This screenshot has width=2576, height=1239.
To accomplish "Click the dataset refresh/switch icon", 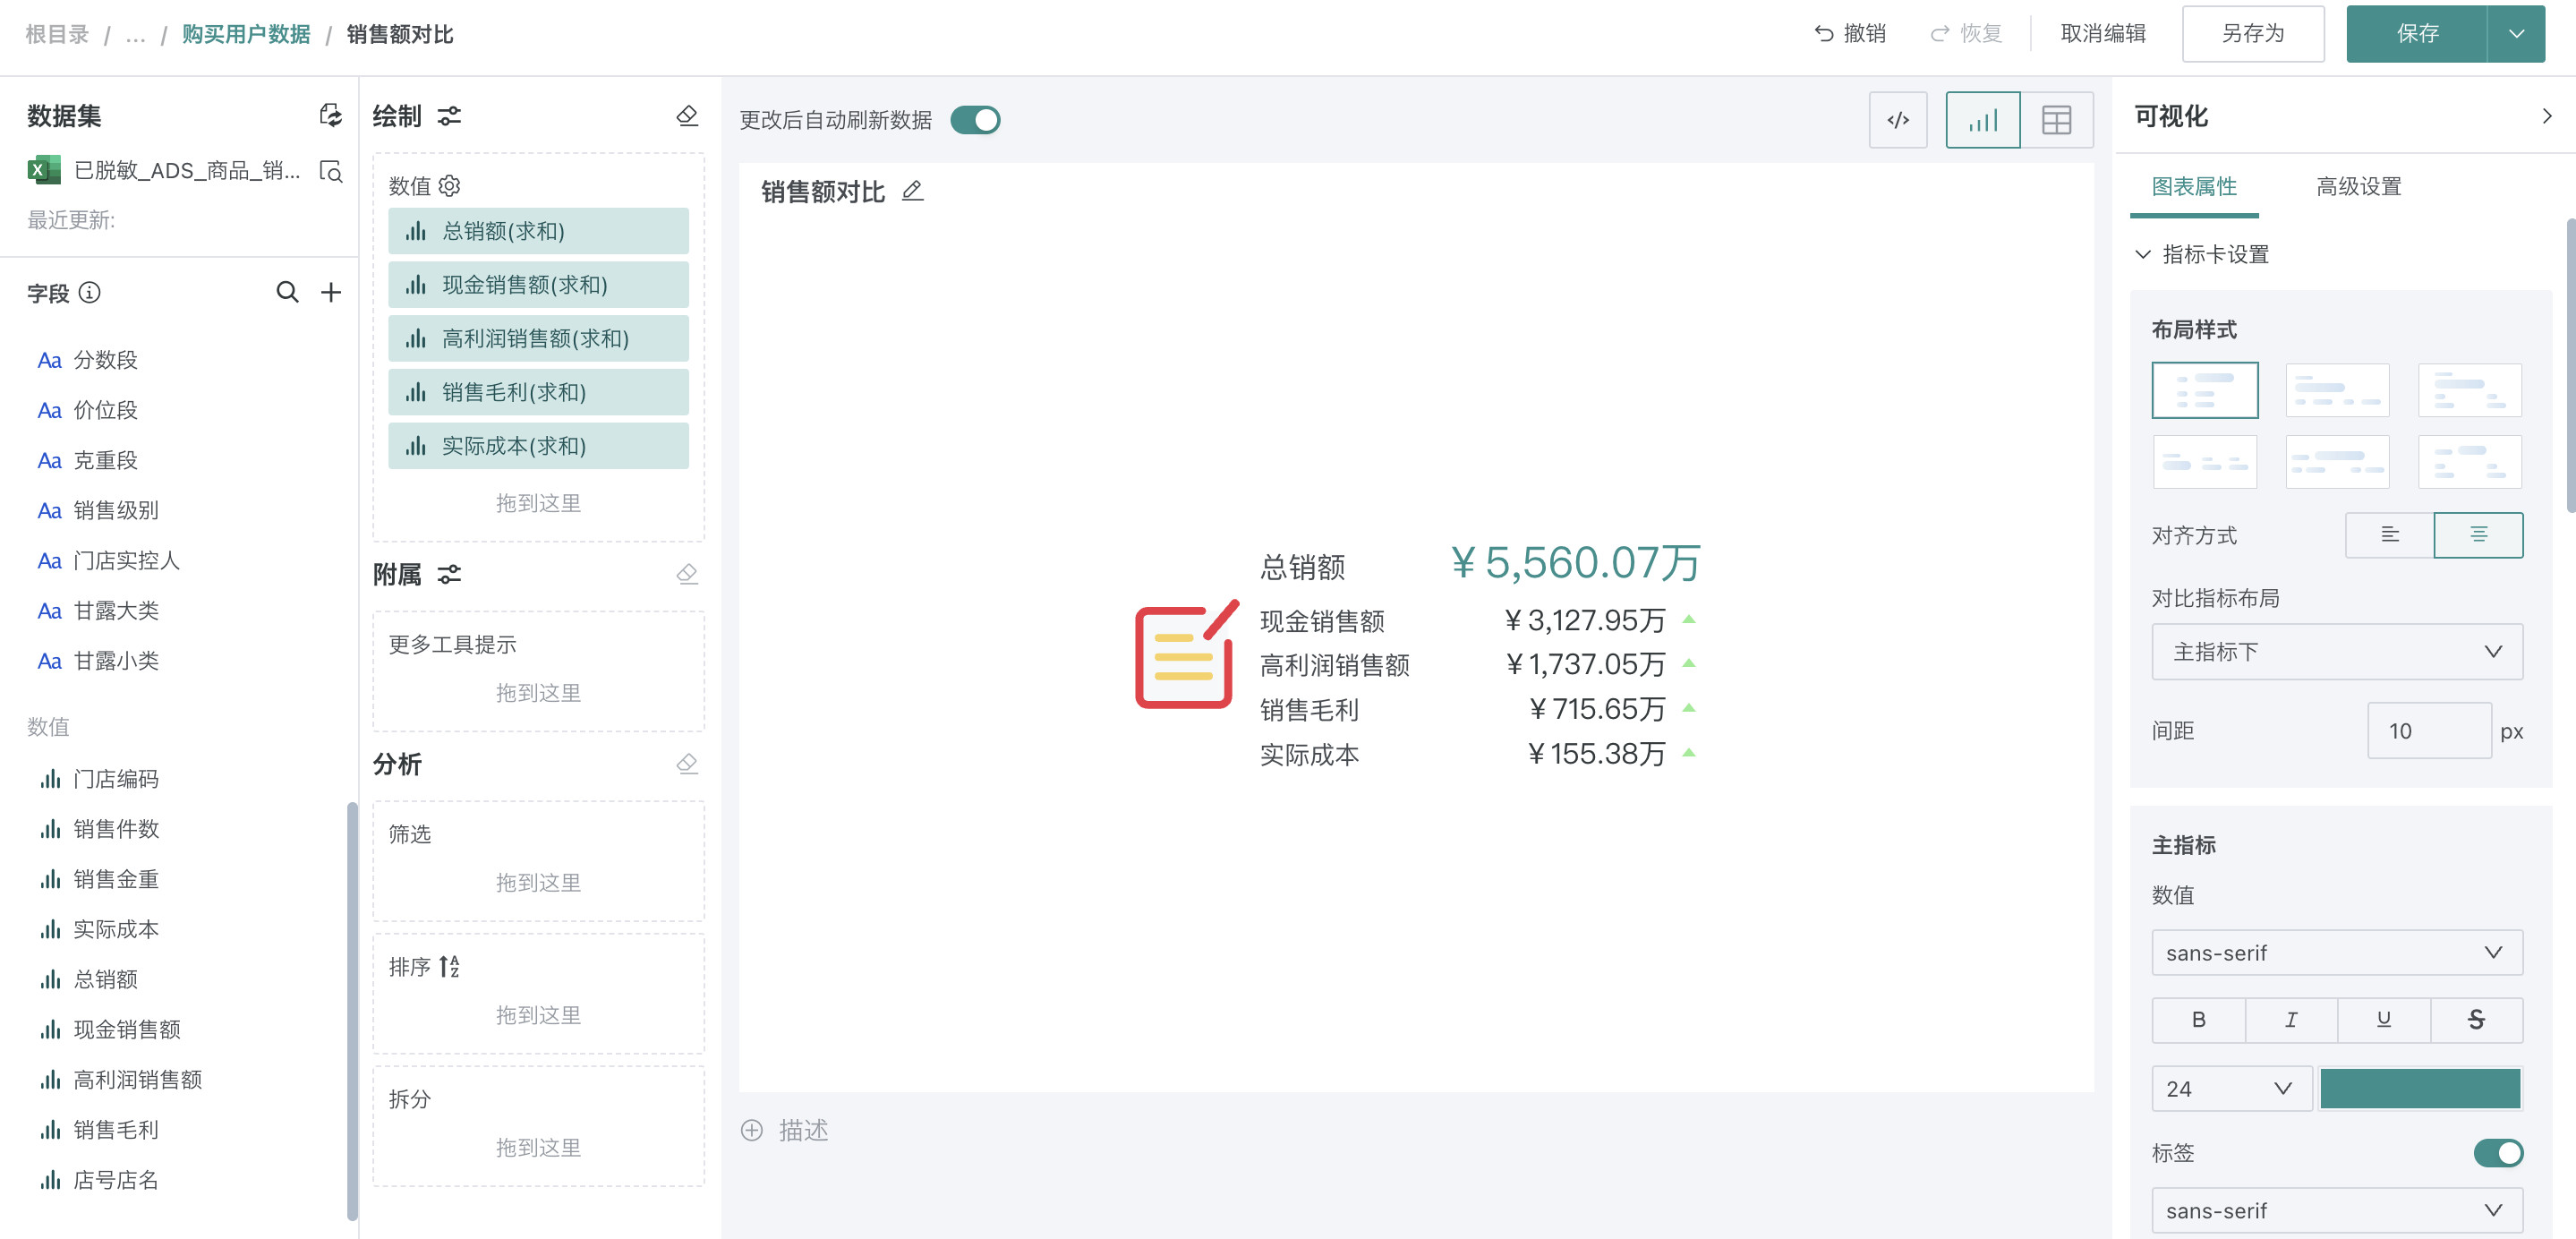I will click(x=330, y=115).
